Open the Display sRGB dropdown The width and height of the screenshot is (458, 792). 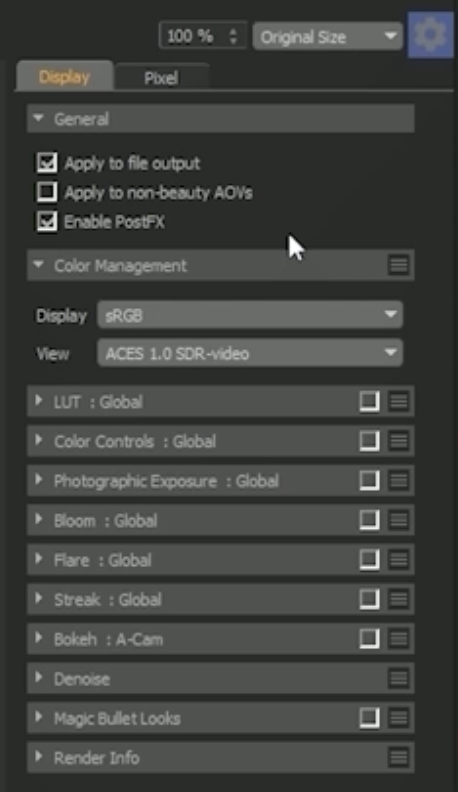coord(250,315)
